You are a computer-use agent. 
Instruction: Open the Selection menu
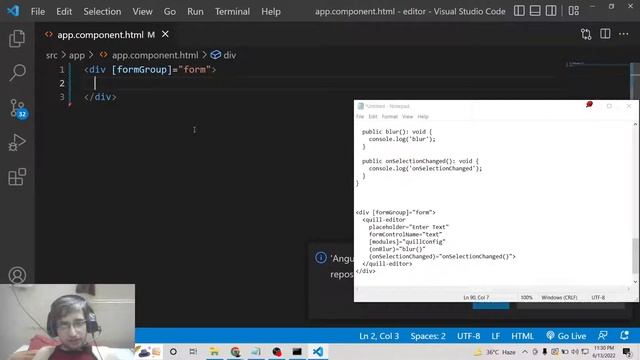(102, 11)
